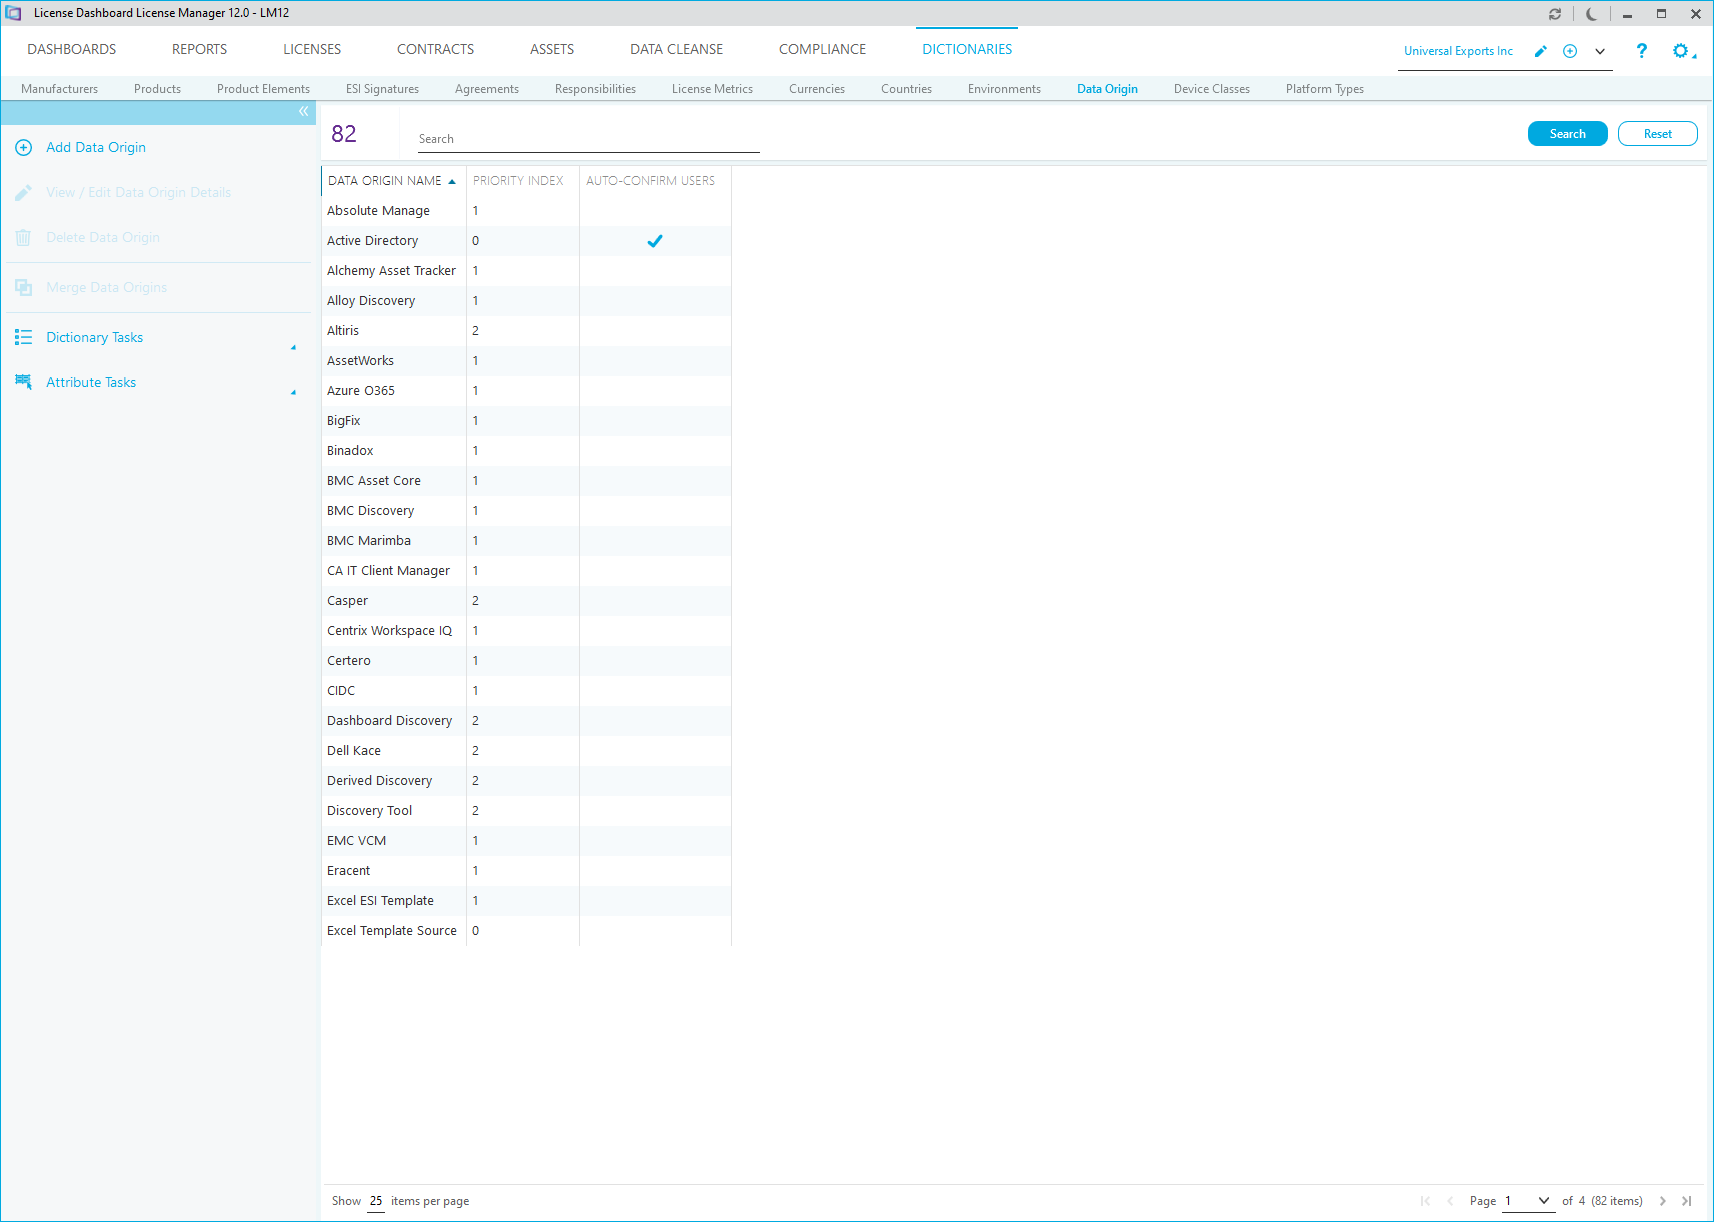
Task: Click the Universal Exports Inc link
Action: [x=1459, y=51]
